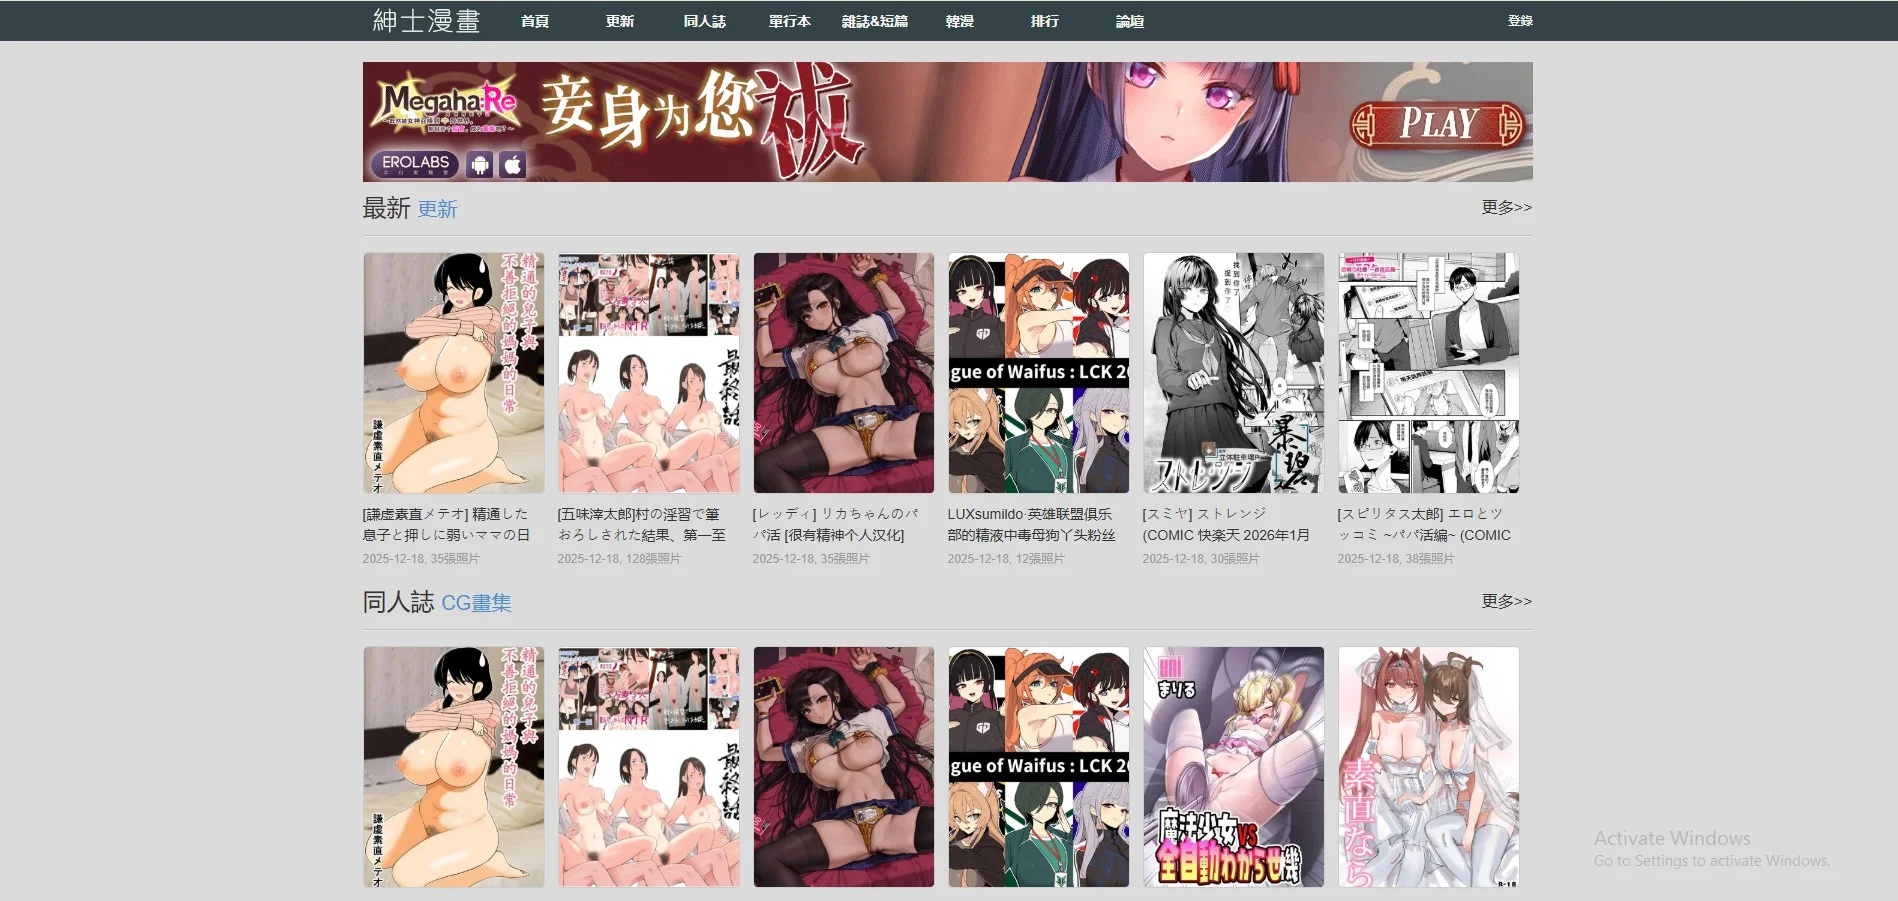Open the 同人誌 navigation menu item
Screen dimensions: 1898x901
[x=703, y=20]
